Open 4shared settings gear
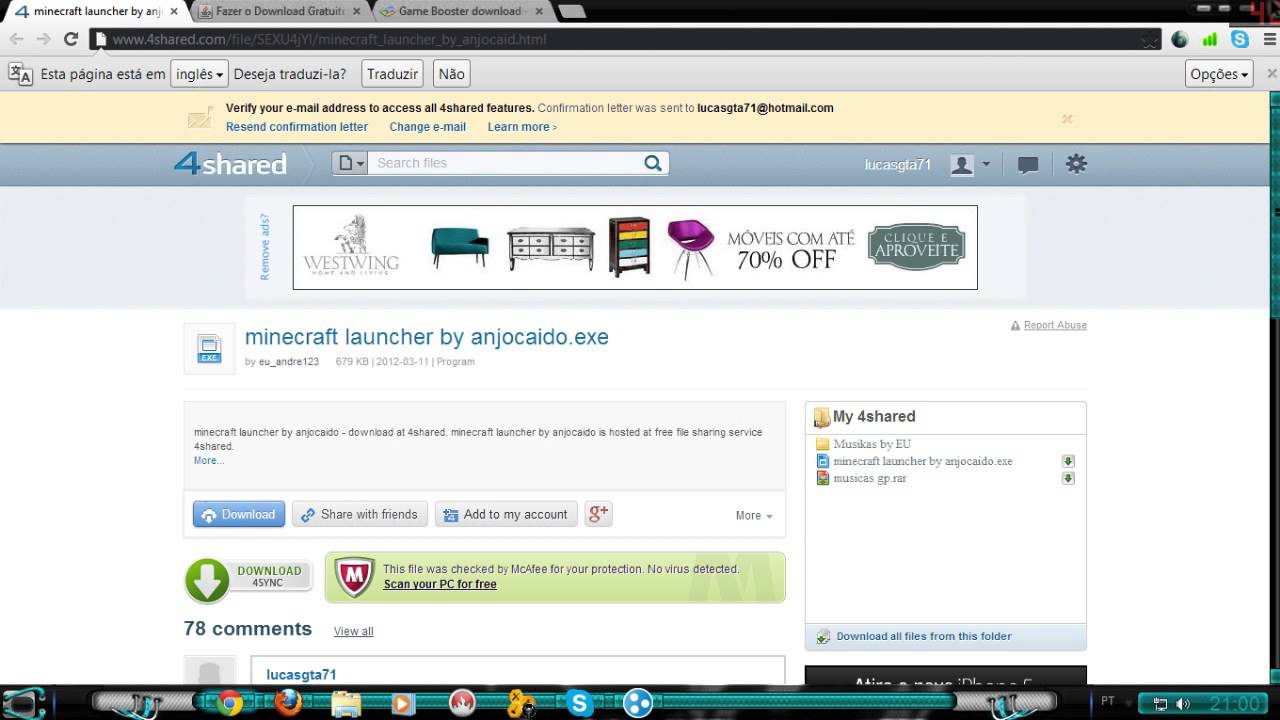The height and width of the screenshot is (720, 1280). 1076,164
